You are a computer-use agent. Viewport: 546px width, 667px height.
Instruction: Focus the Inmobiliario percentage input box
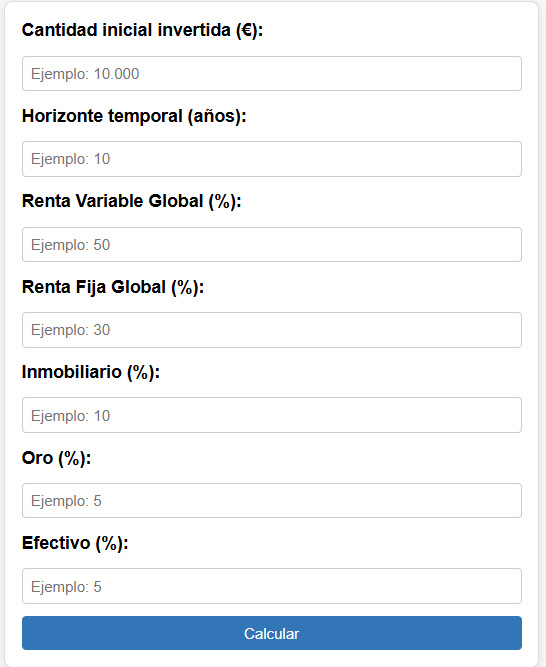tap(272, 415)
